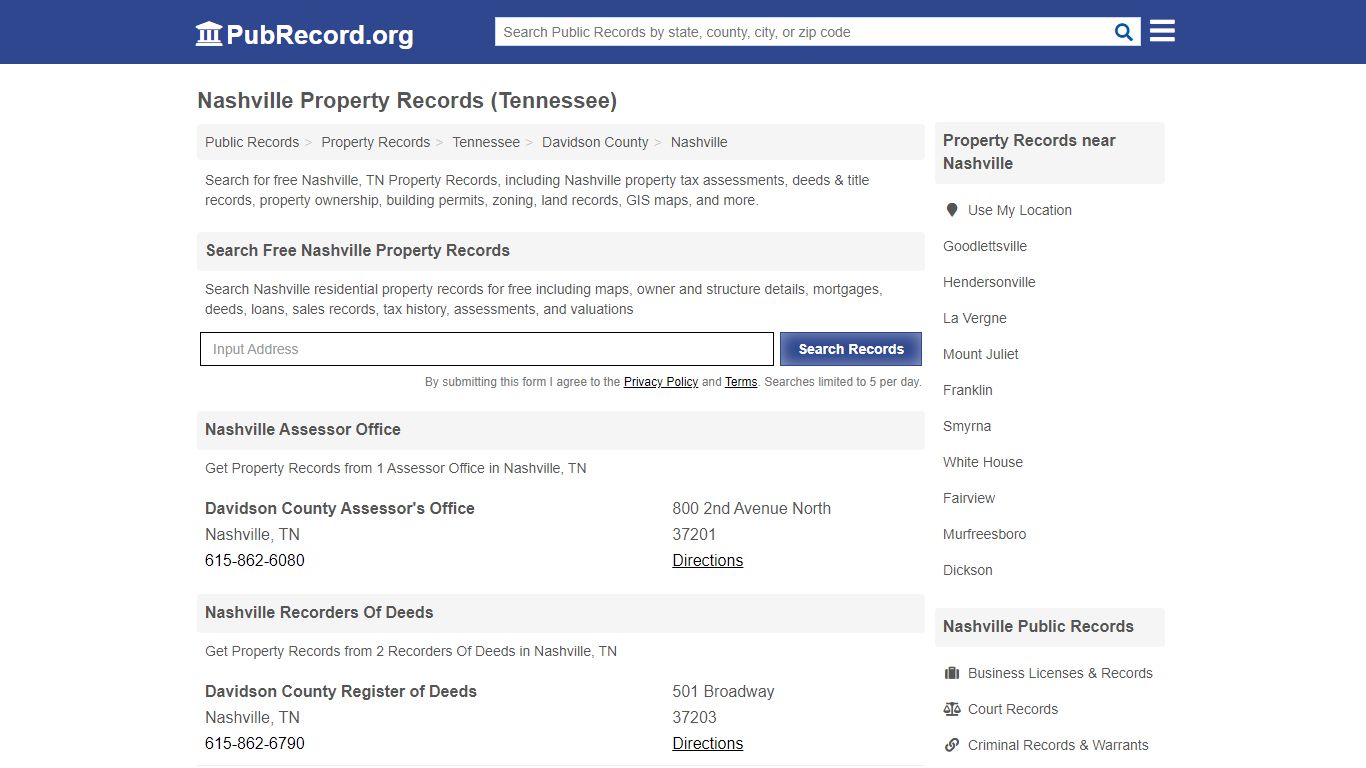Open Hendersonville property records

pos(989,282)
